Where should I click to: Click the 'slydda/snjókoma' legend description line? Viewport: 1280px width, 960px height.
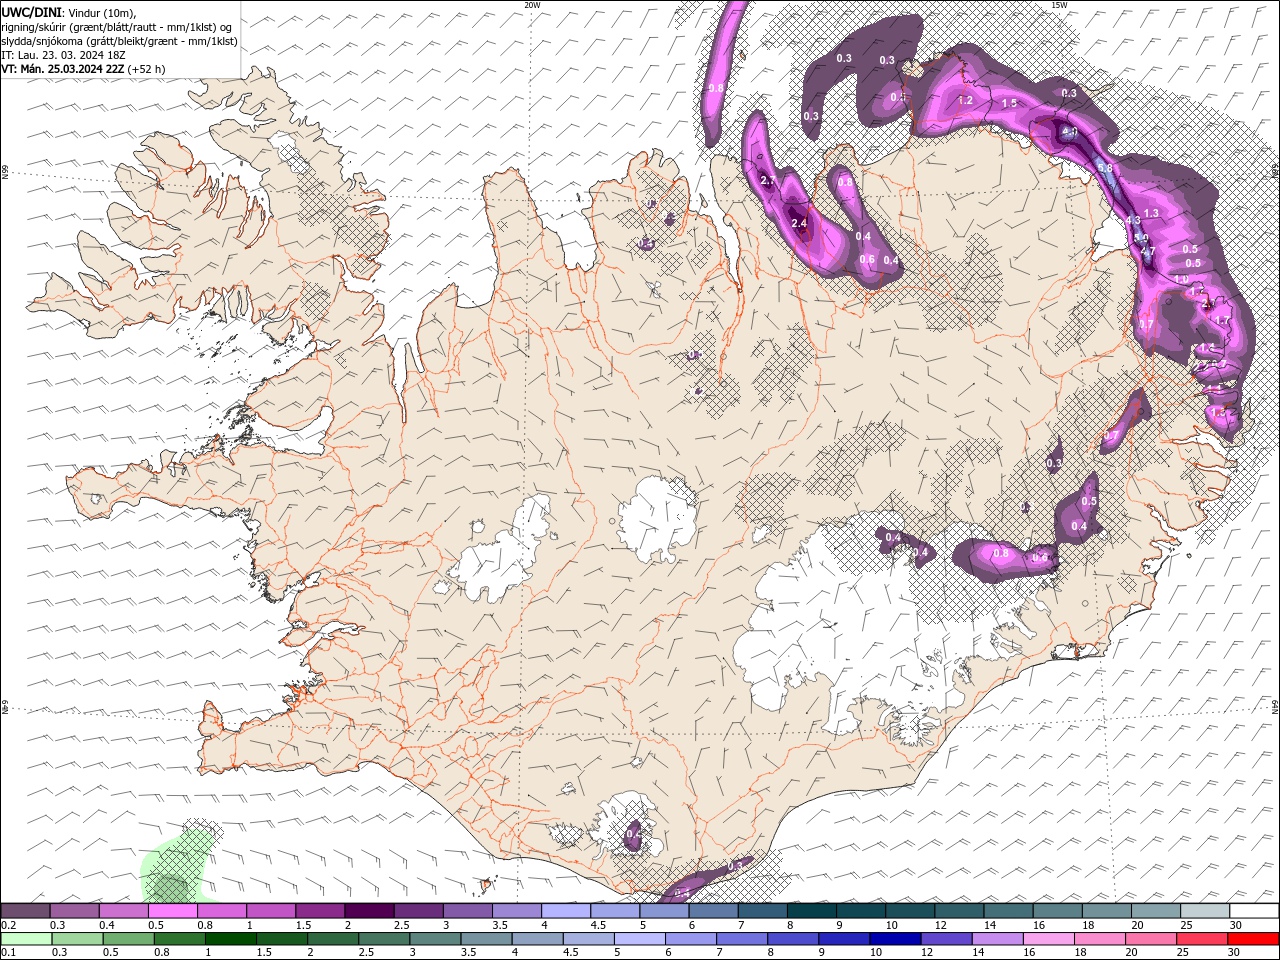point(119,41)
